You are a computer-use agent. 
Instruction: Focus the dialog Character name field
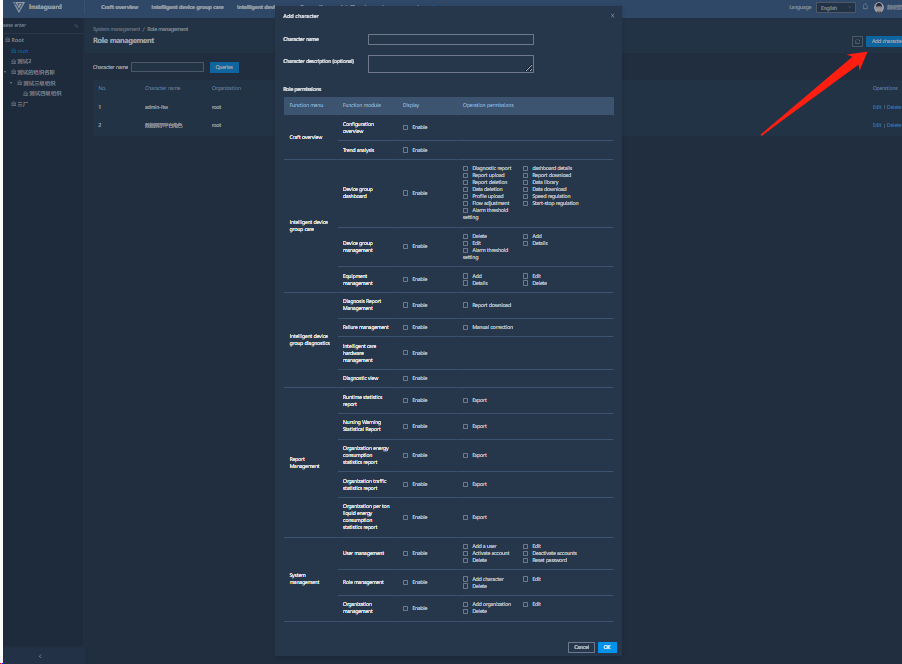450,40
